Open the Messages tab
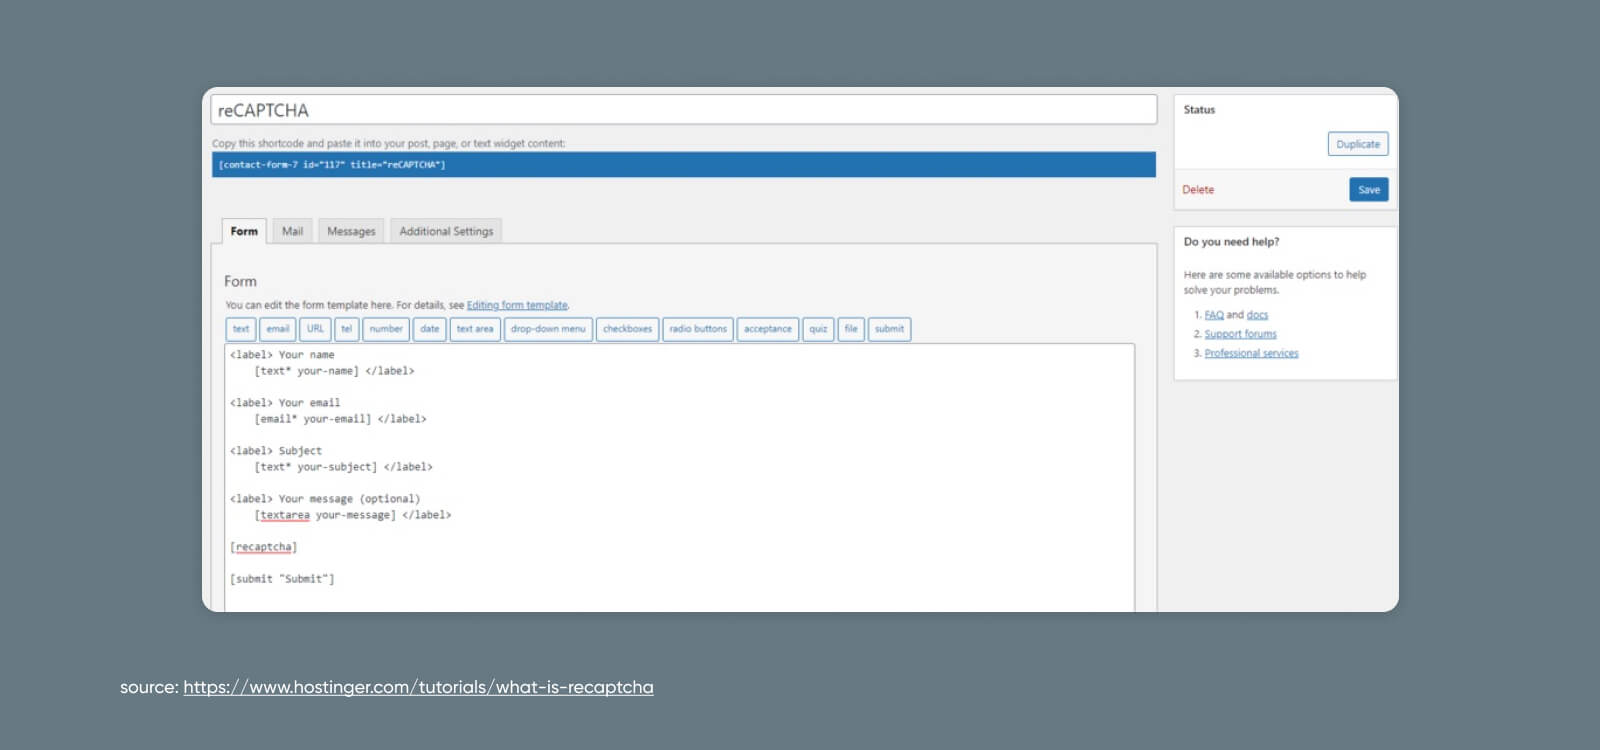Image resolution: width=1600 pixels, height=750 pixels. pyautogui.click(x=351, y=231)
